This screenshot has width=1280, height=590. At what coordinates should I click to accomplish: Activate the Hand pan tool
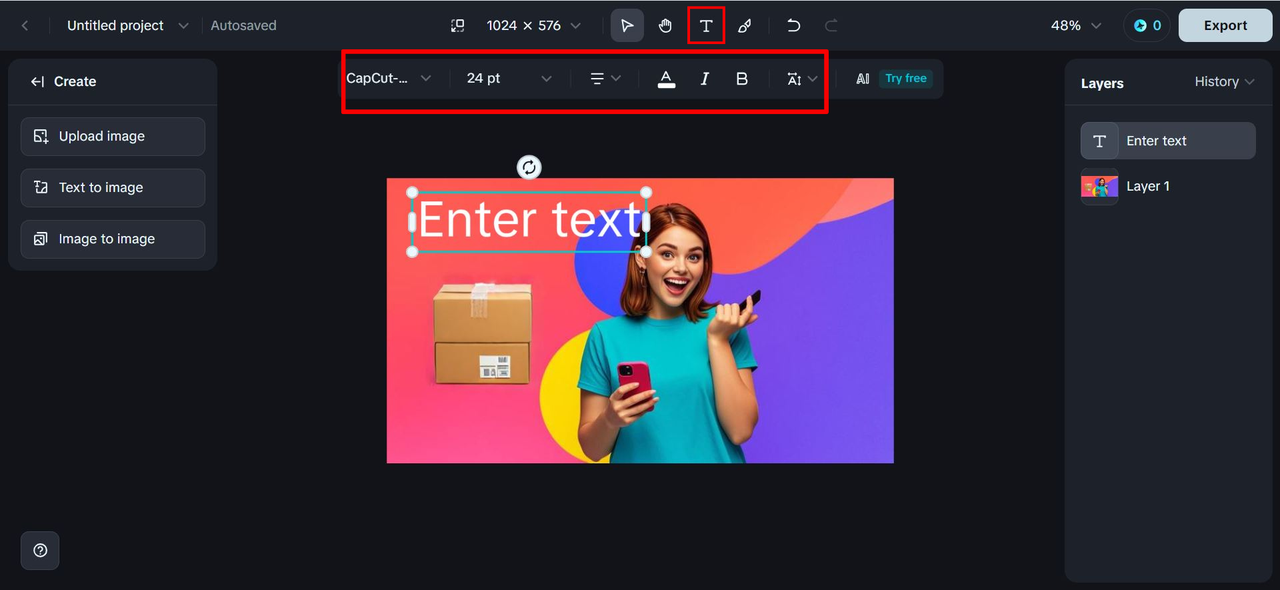click(666, 26)
